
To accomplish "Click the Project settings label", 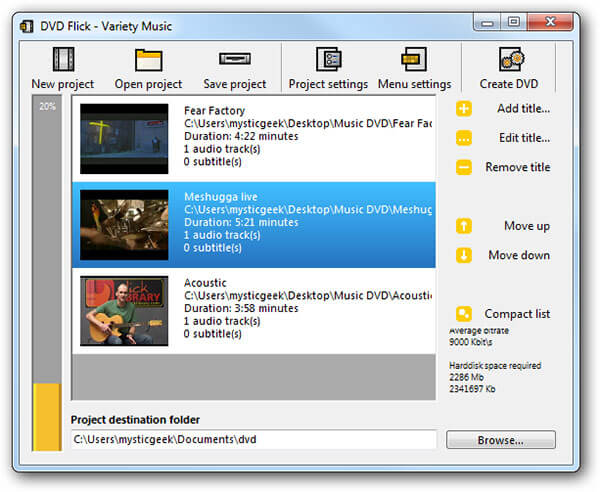I will coord(328,84).
